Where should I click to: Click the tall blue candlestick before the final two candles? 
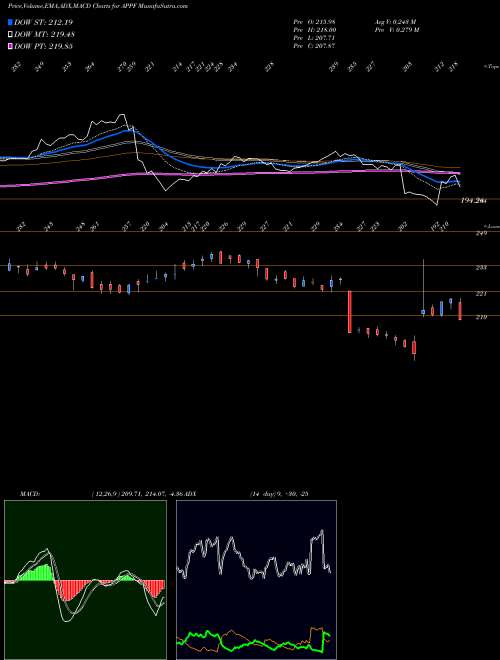441,309
